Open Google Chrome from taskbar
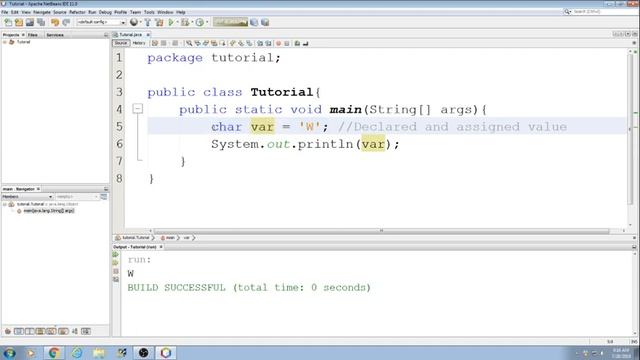This screenshot has width=640, height=360. tap(53, 353)
